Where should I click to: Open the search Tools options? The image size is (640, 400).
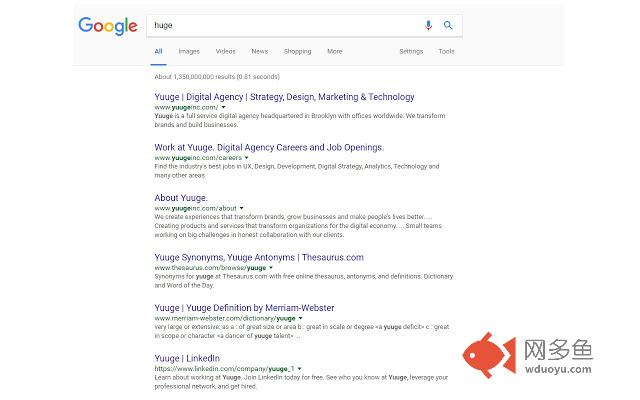point(446,51)
